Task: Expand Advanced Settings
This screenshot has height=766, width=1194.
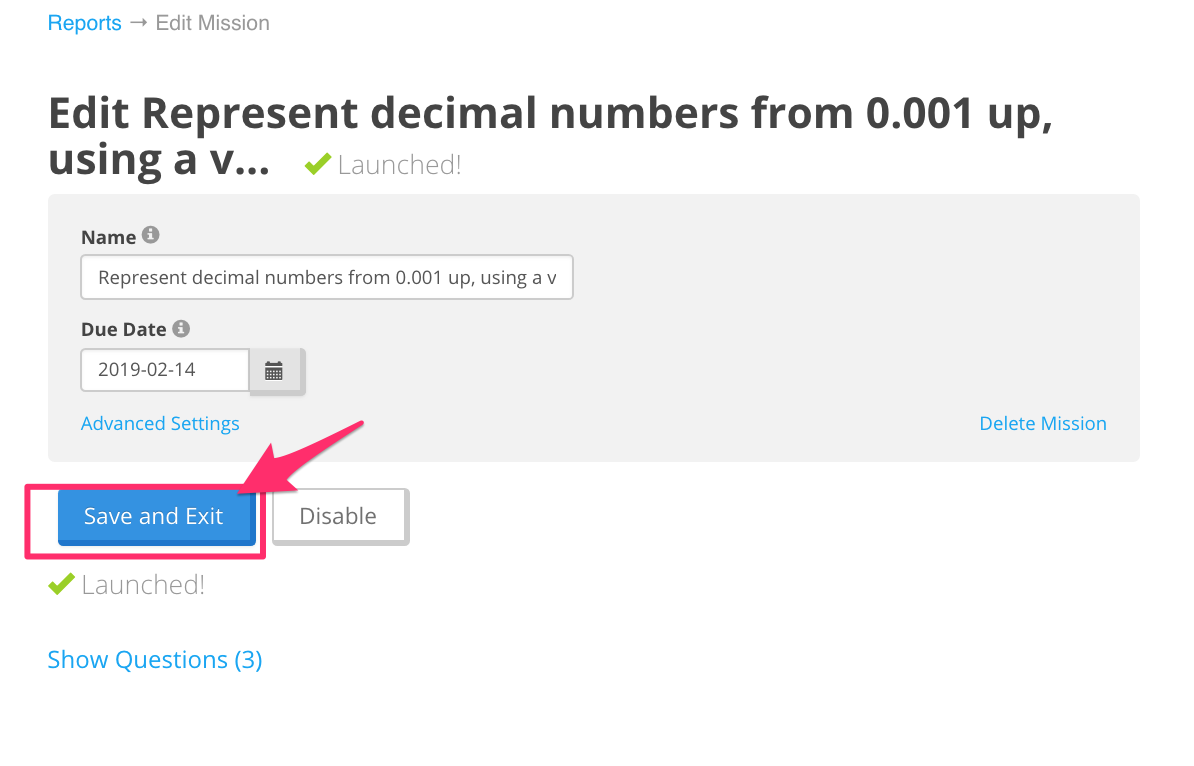Action: (160, 423)
